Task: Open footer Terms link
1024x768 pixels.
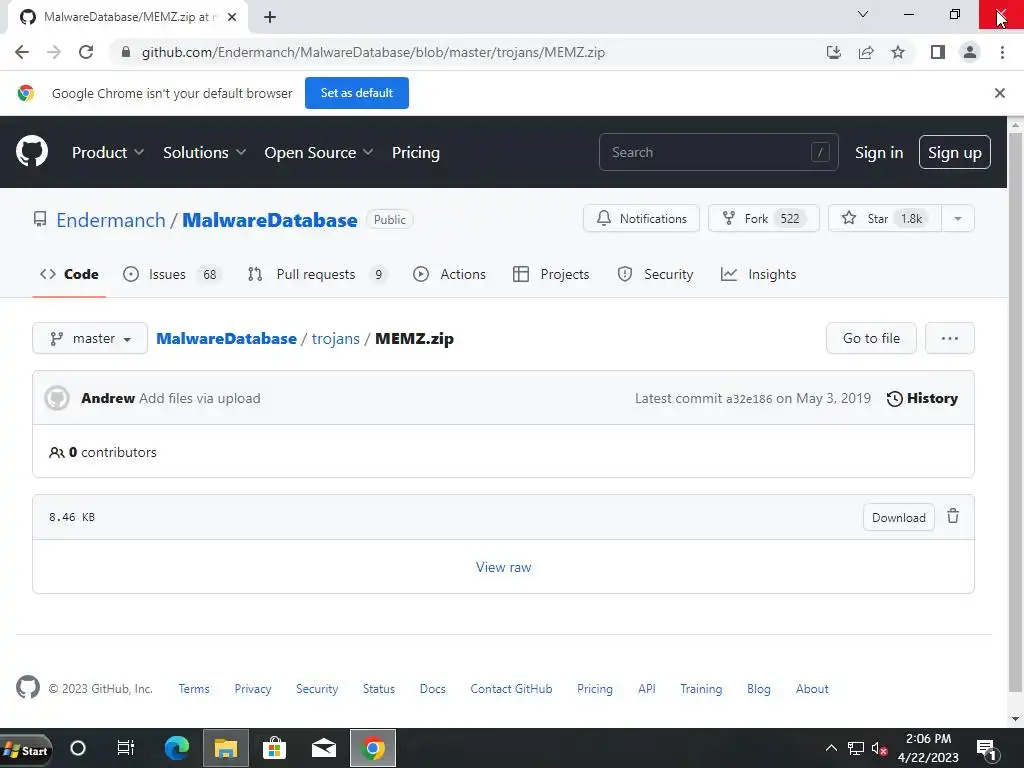Action: click(194, 688)
